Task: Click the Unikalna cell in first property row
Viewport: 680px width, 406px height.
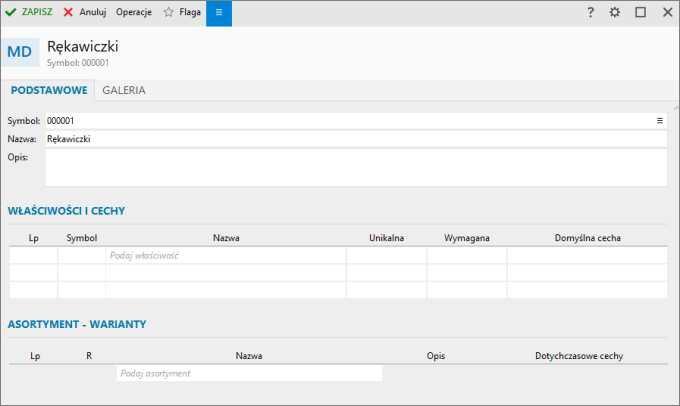Action: [x=386, y=256]
